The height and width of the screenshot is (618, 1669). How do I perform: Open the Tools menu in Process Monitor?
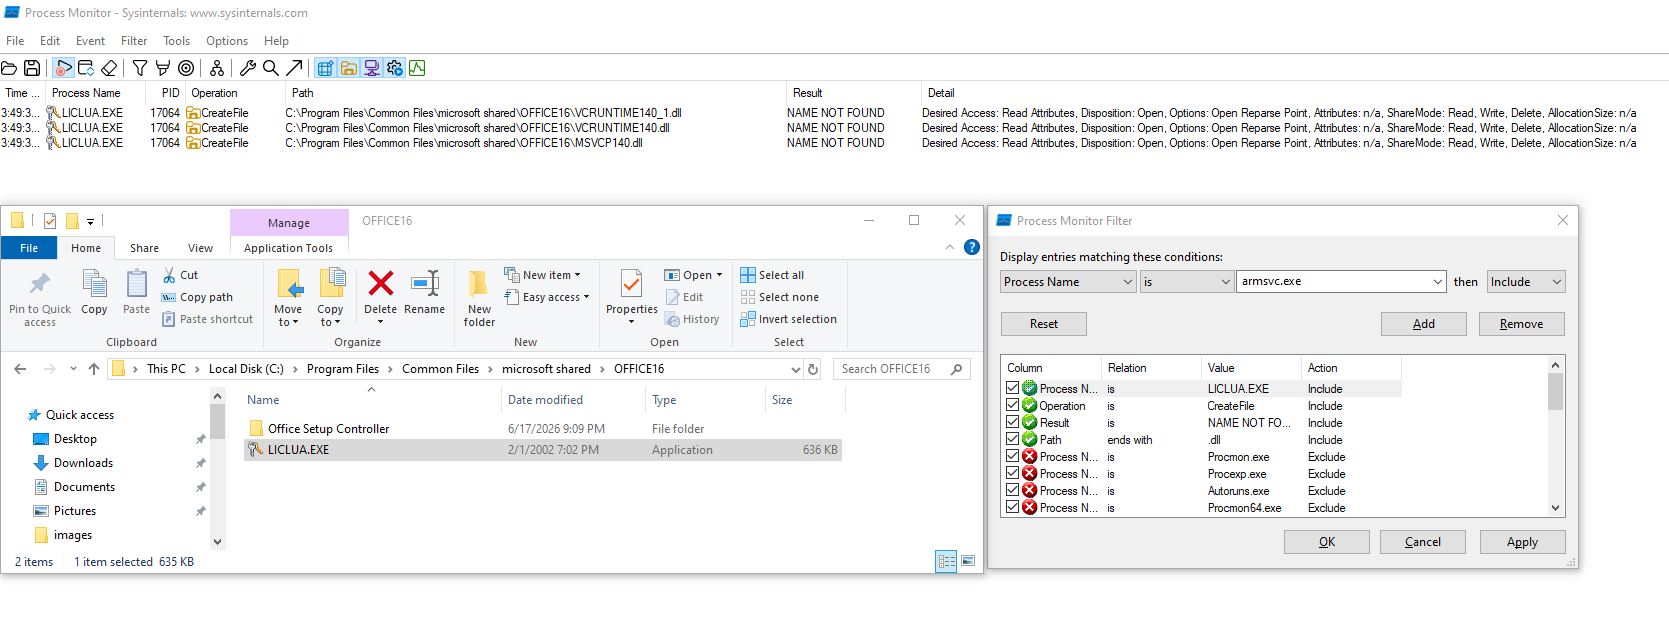coord(177,41)
